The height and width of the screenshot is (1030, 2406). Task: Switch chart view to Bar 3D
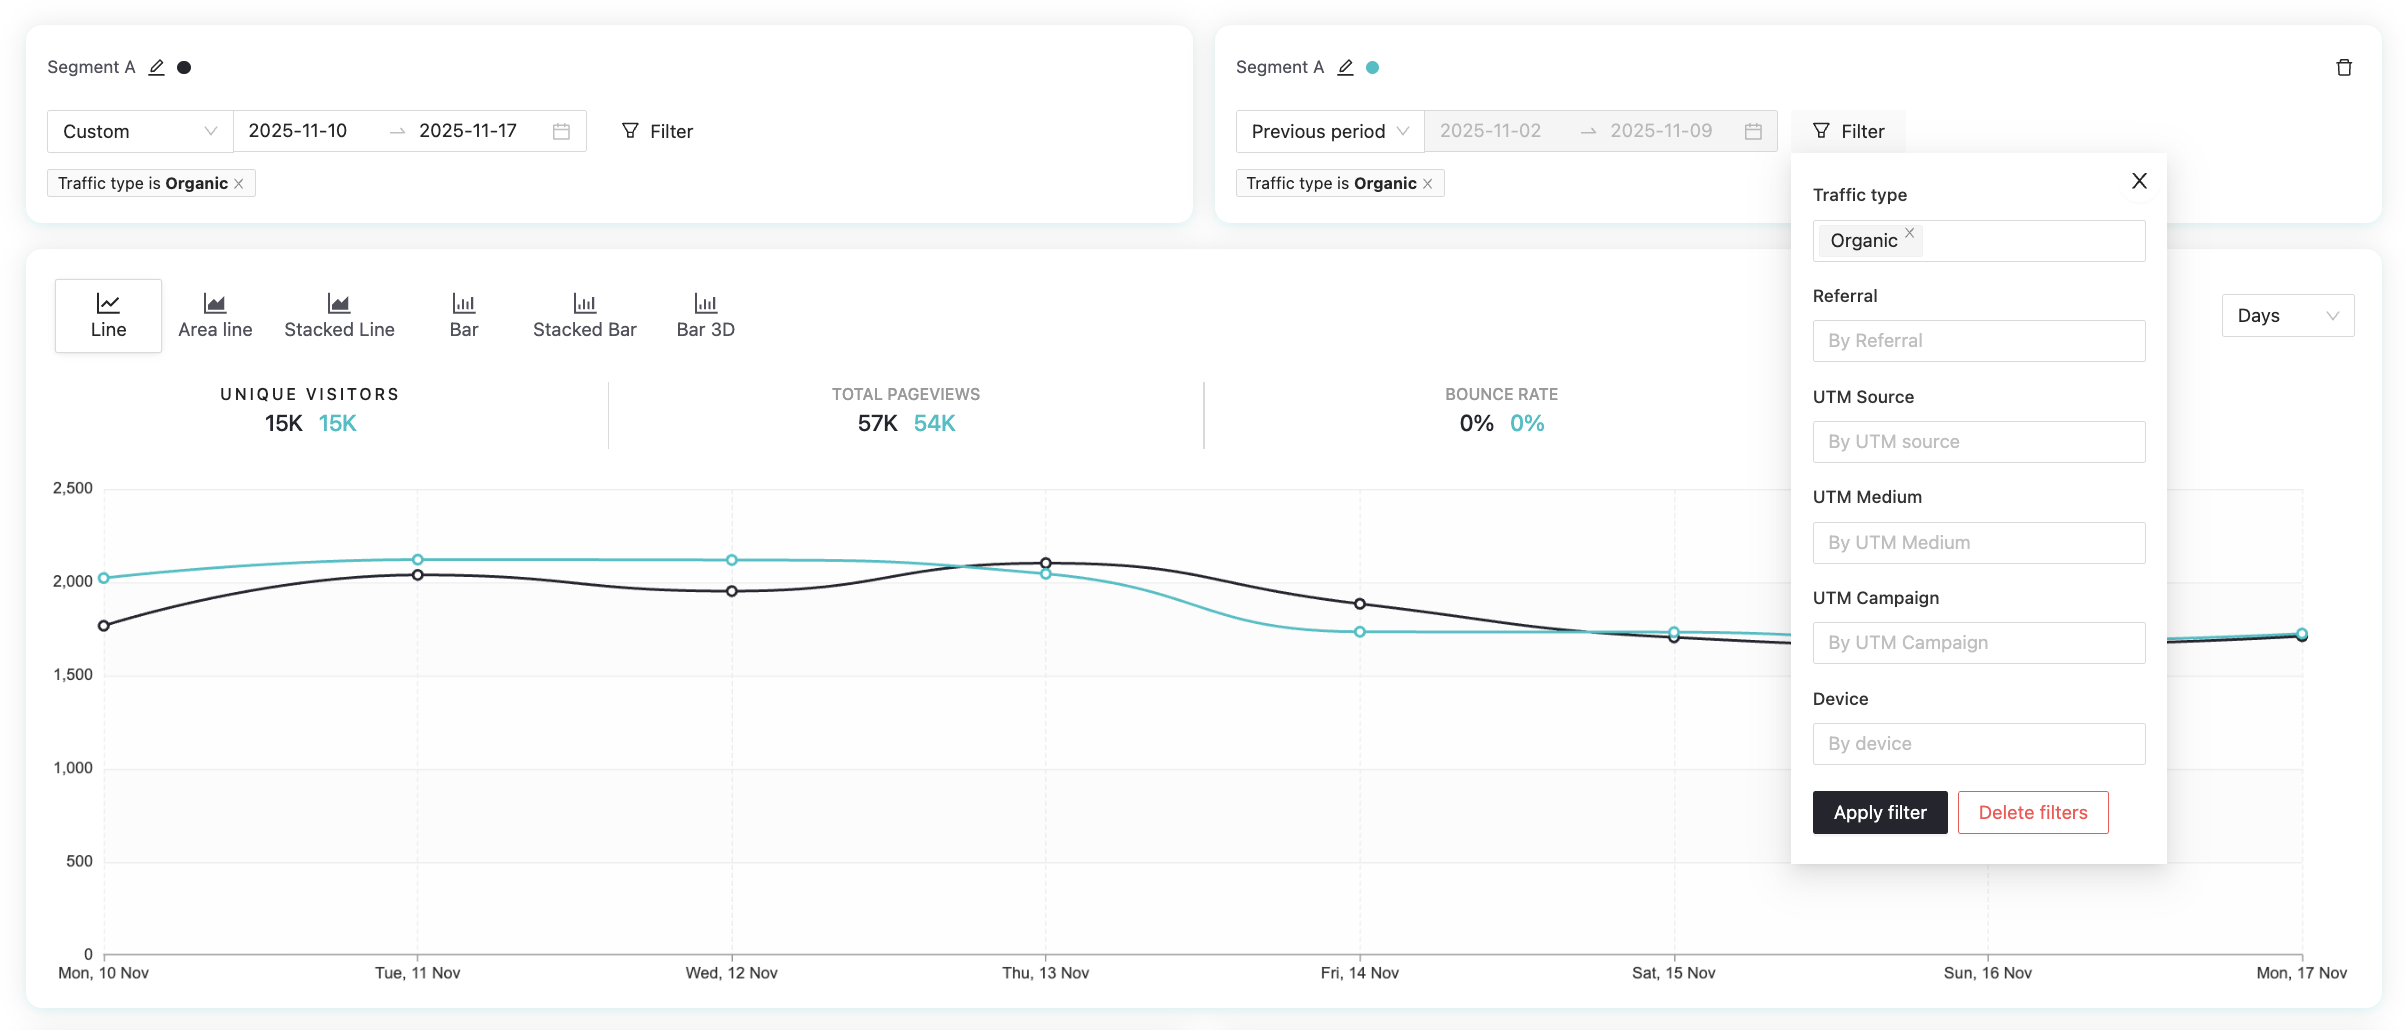coord(705,315)
